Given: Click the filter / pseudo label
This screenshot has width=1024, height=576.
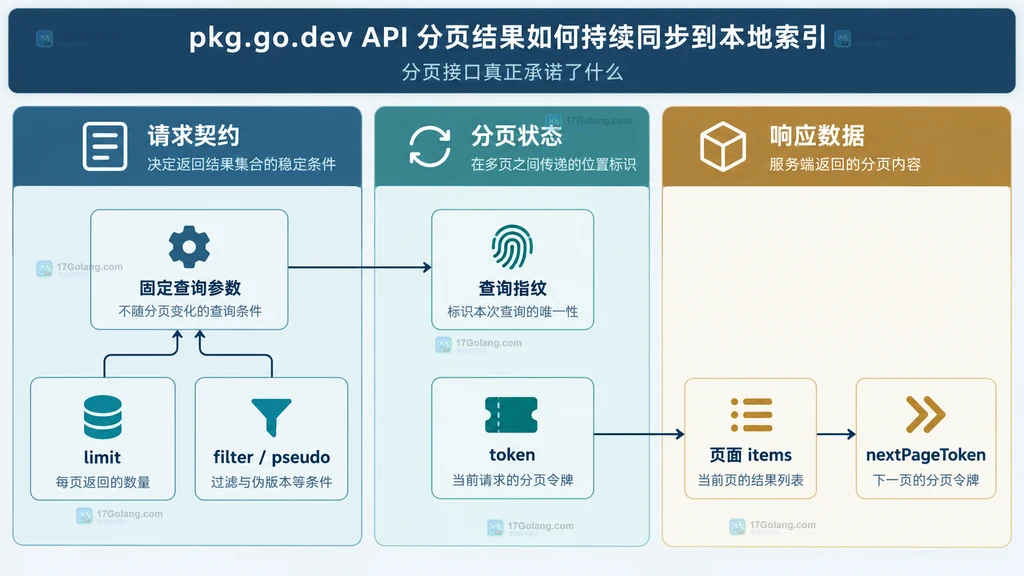Looking at the screenshot, I should [x=271, y=457].
